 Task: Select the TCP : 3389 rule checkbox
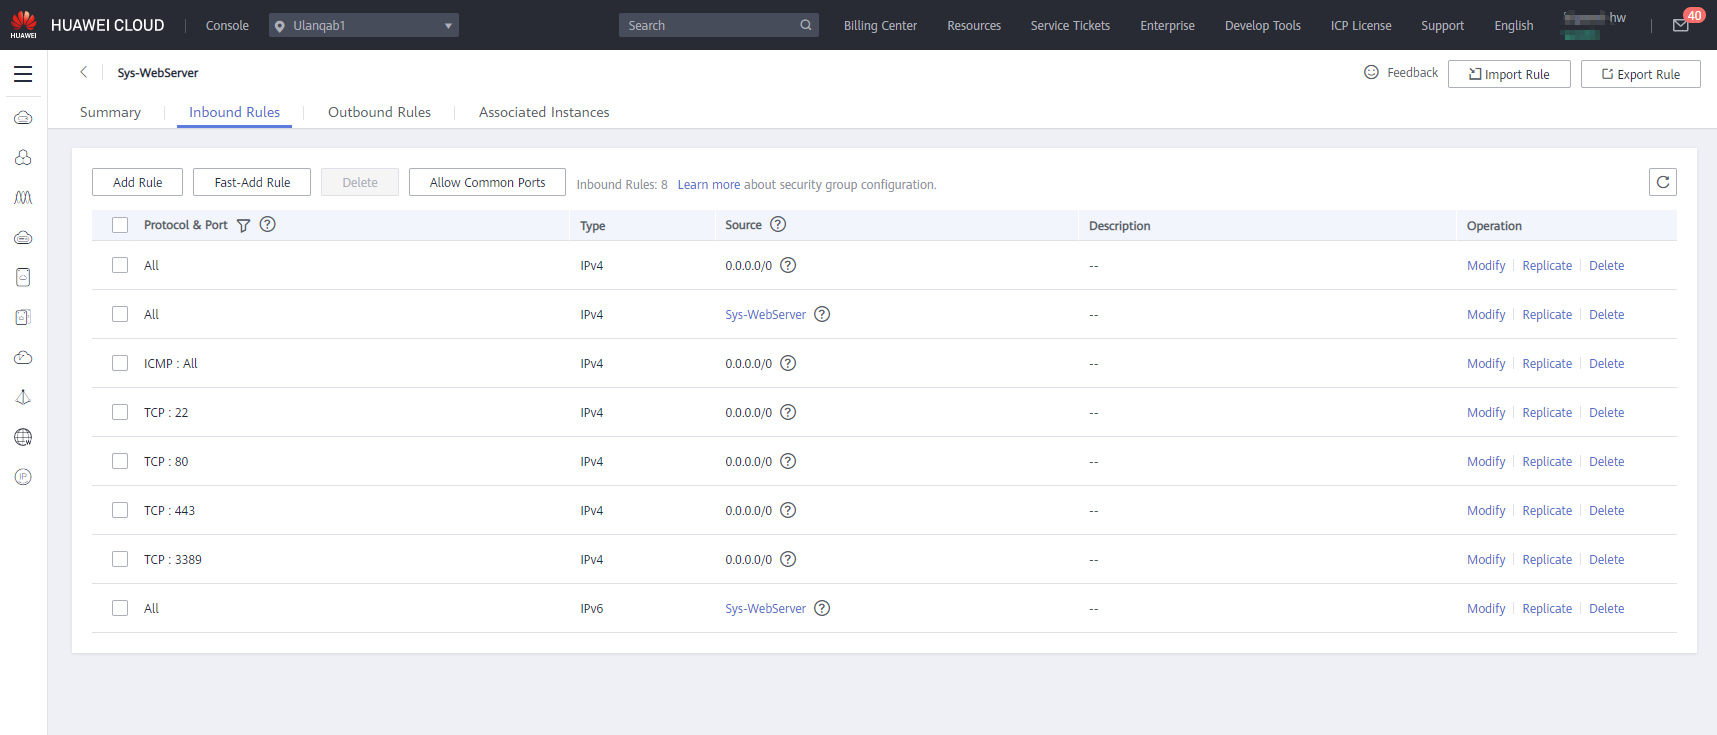[x=120, y=559]
